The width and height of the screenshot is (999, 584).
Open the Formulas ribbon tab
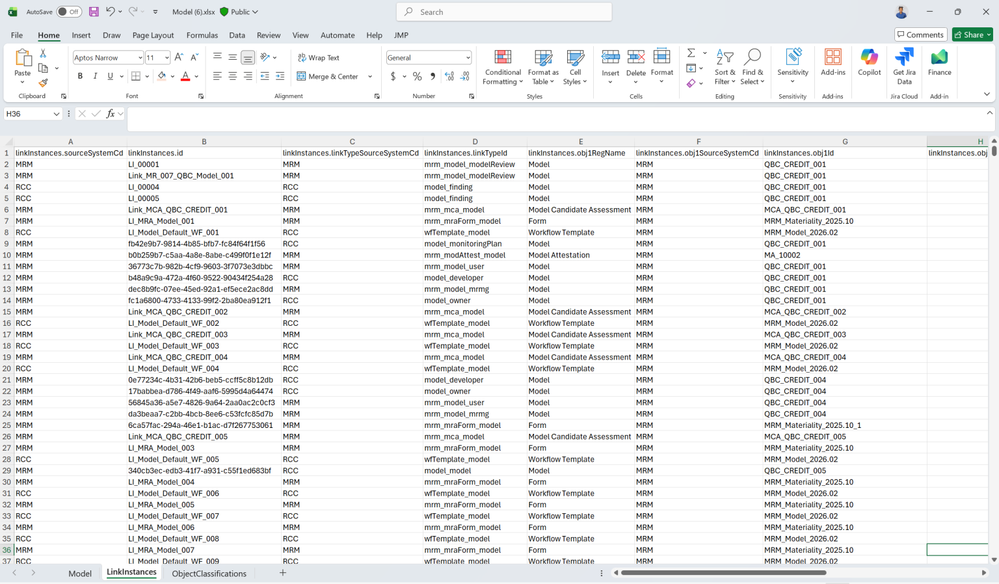(202, 35)
